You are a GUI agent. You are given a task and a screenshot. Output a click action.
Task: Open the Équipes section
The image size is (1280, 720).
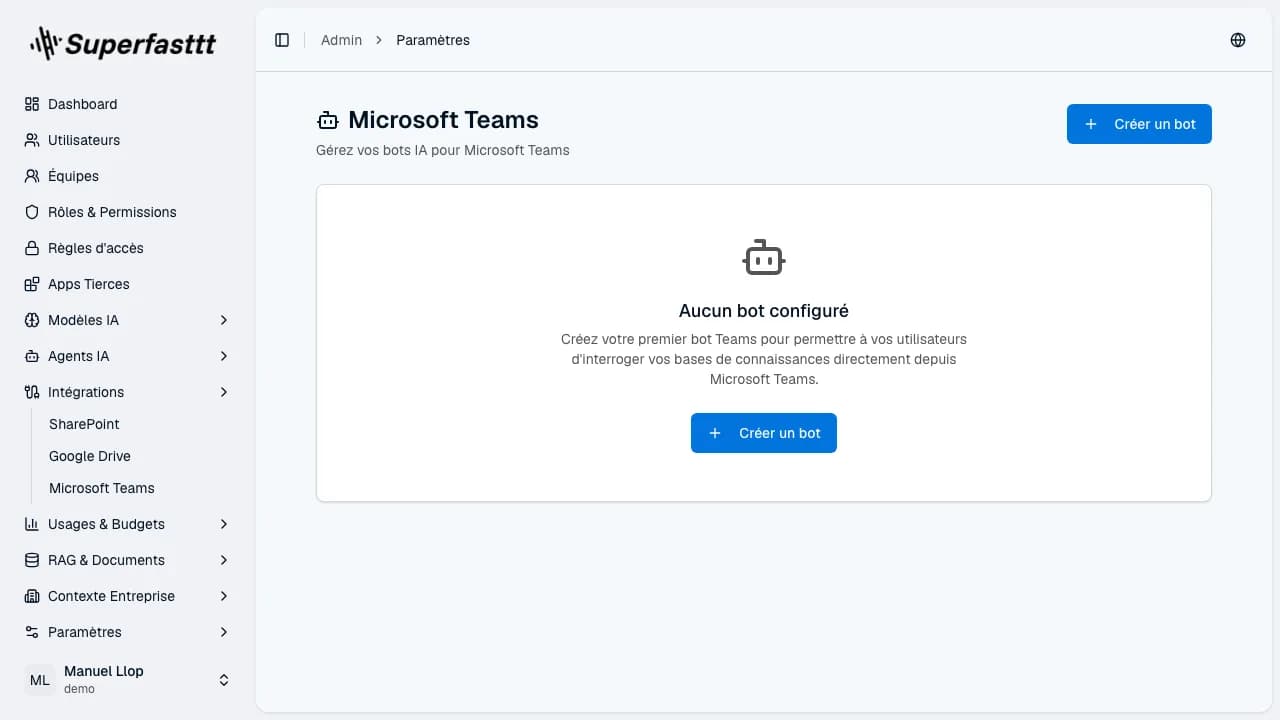pyautogui.click(x=128, y=176)
